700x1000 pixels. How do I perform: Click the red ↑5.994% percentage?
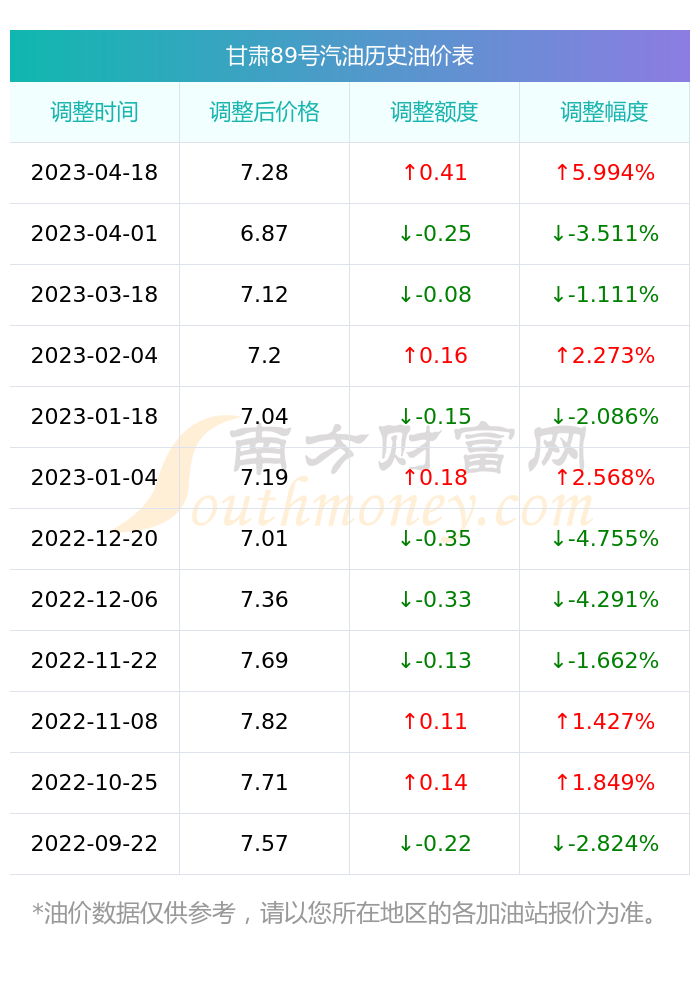(x=604, y=173)
